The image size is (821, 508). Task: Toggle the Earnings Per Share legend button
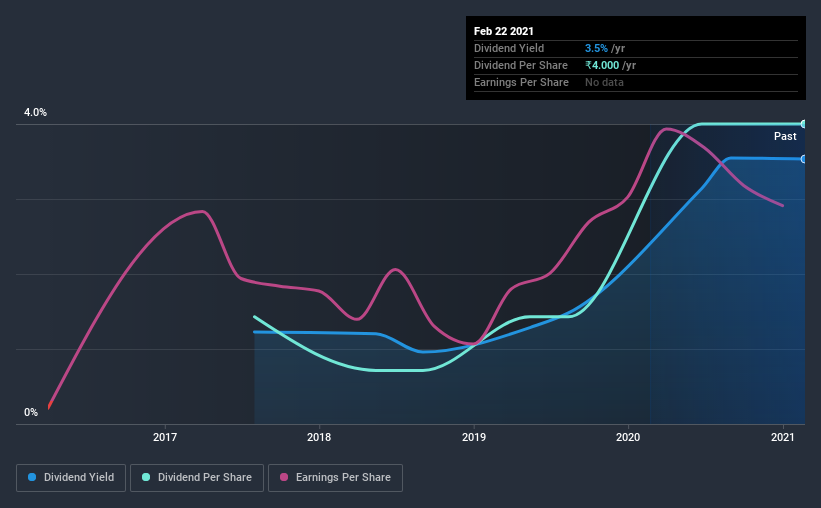[x=335, y=478]
